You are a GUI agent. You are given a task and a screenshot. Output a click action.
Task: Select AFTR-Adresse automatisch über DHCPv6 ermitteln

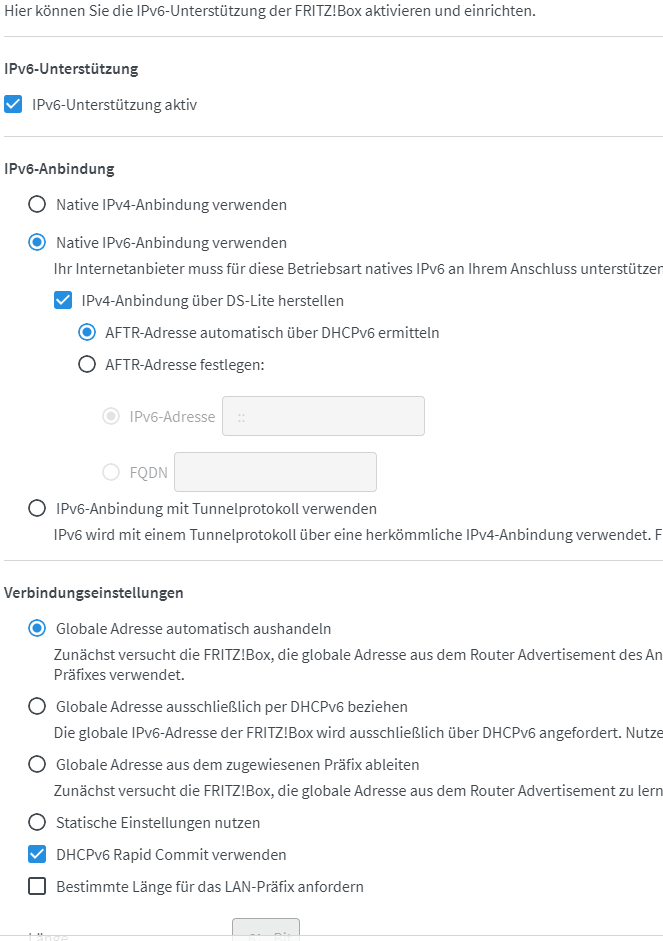pyautogui.click(x=87, y=332)
